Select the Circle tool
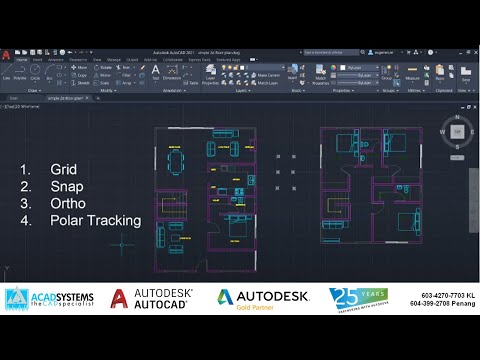480x360 pixels. (35, 73)
